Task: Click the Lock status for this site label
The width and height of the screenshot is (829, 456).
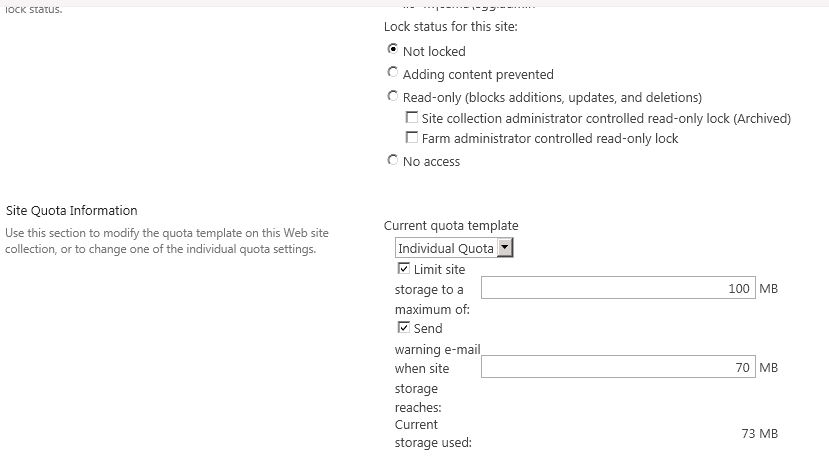Action: tap(450, 27)
